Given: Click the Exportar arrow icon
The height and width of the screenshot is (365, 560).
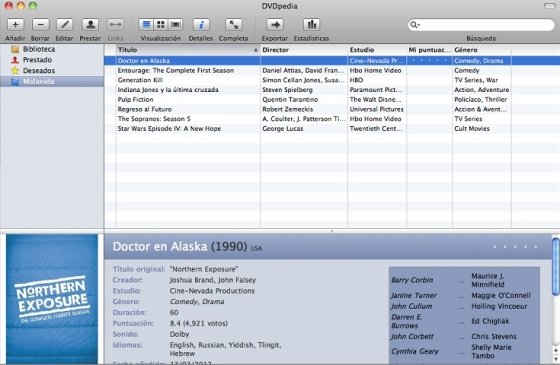Looking at the screenshot, I should (x=275, y=25).
